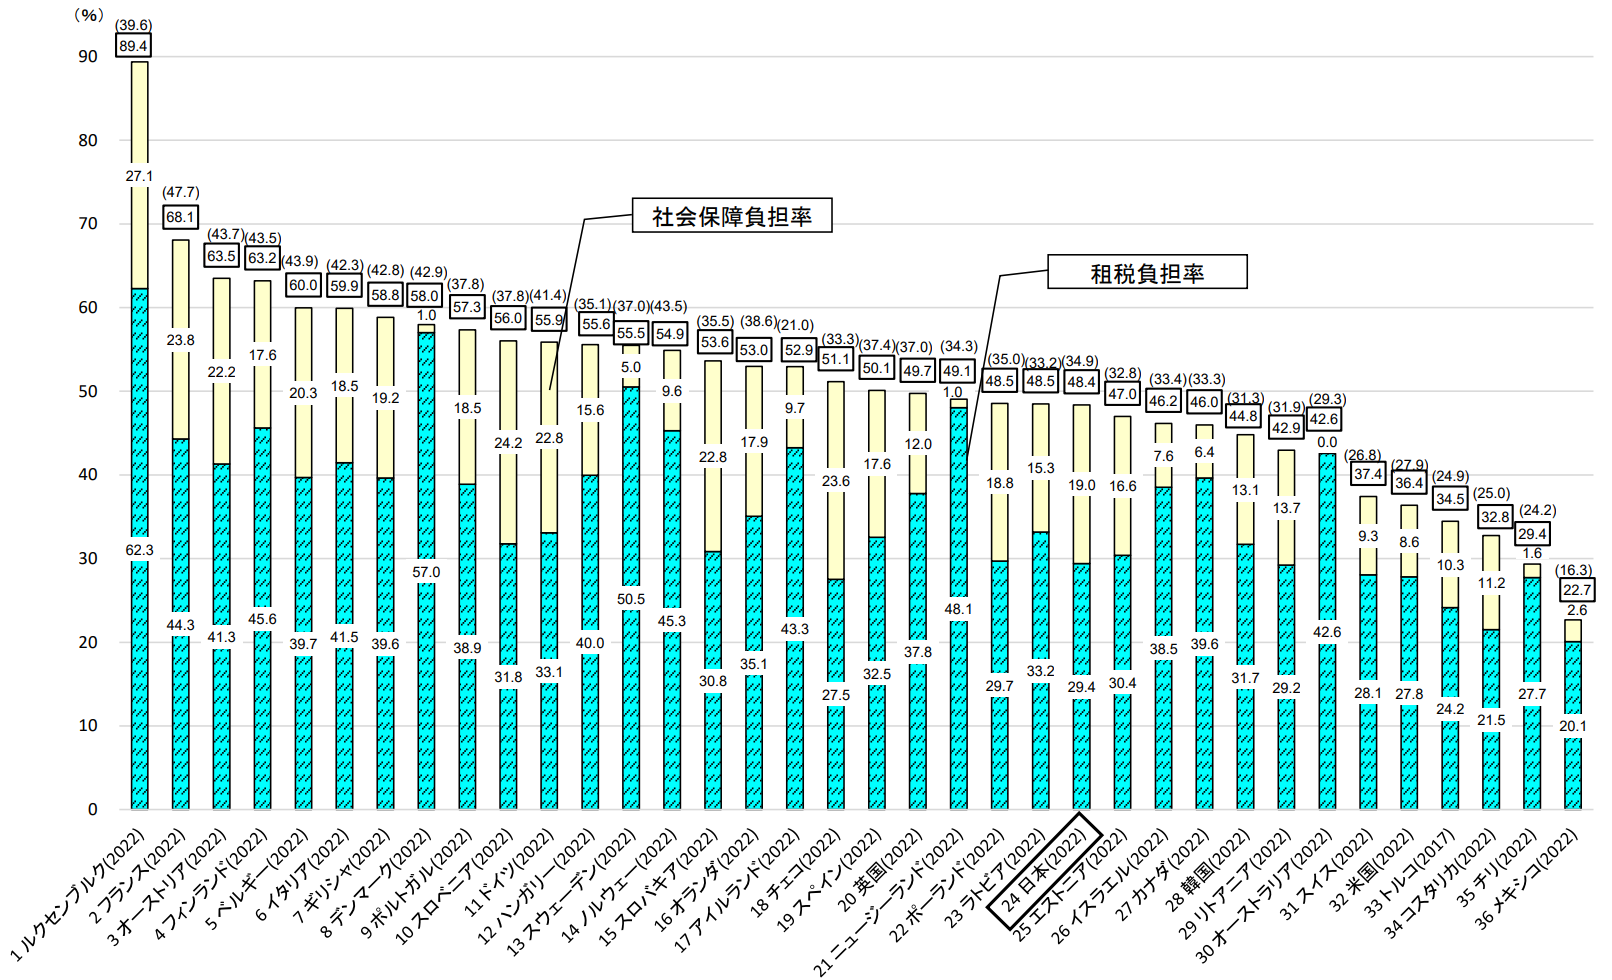The height and width of the screenshot is (980, 1612).
Task: Click the (47.7) value above France
Action: pyautogui.click(x=181, y=193)
